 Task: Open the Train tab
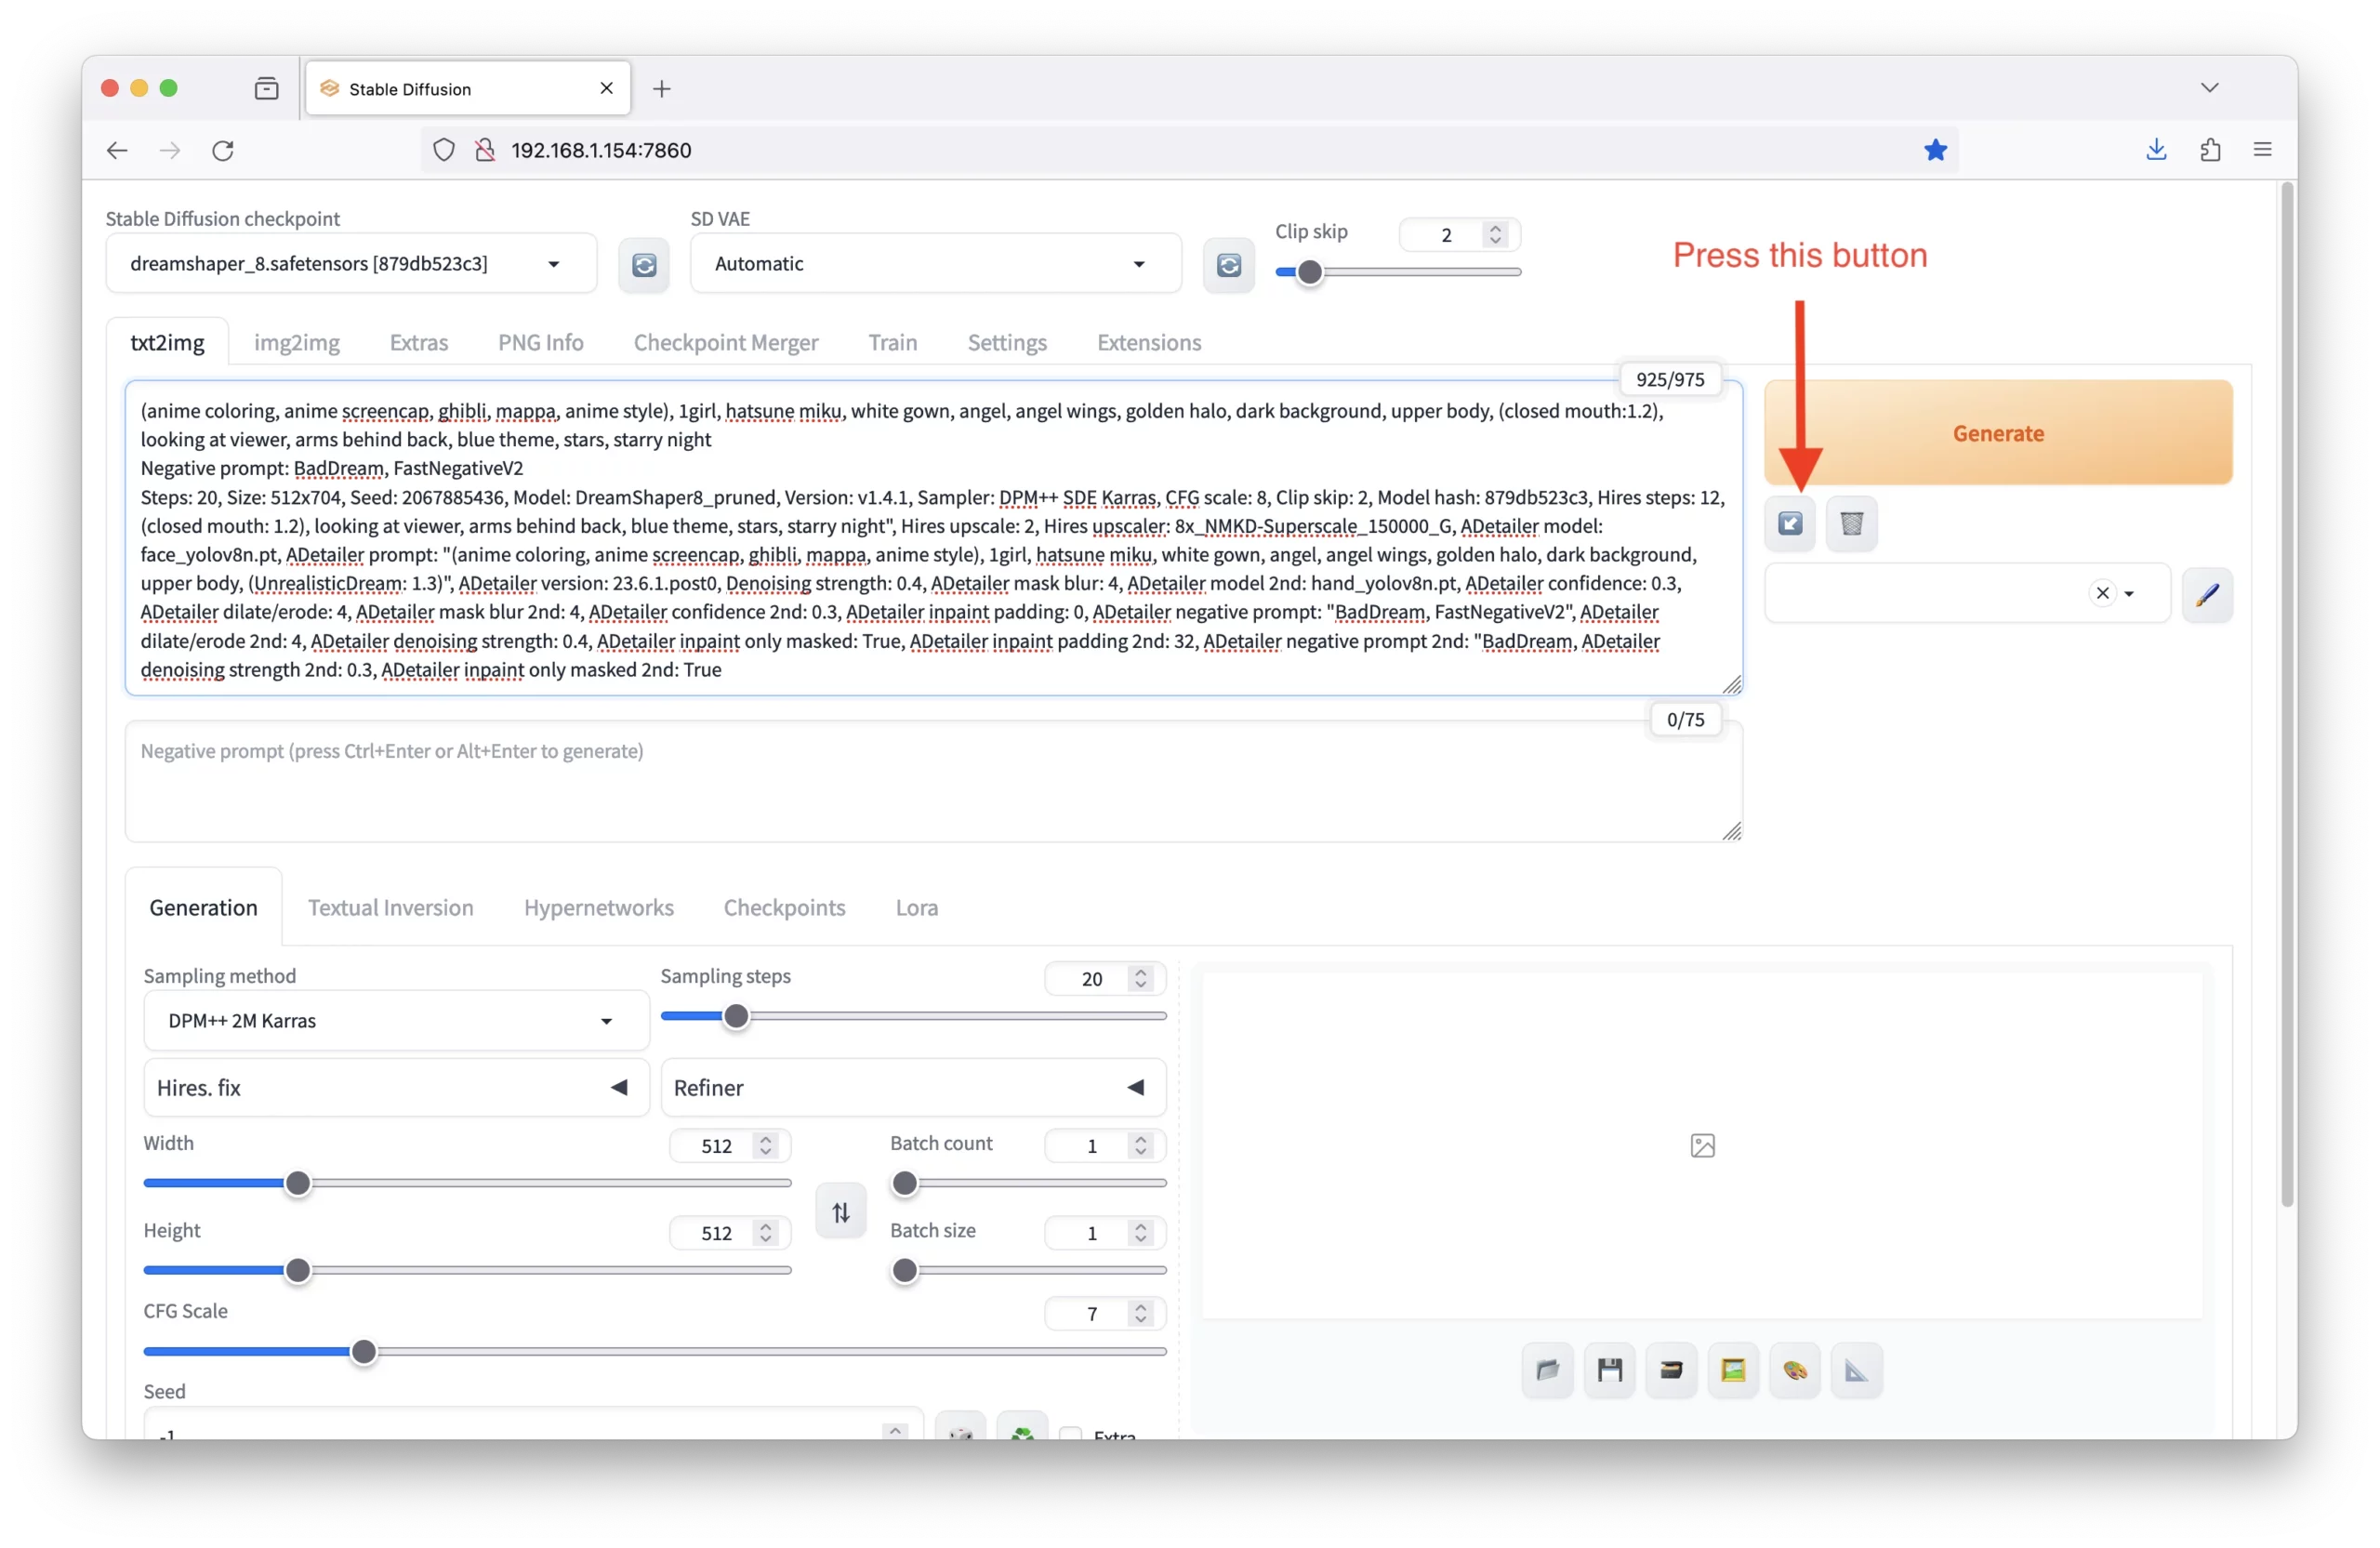click(893, 343)
